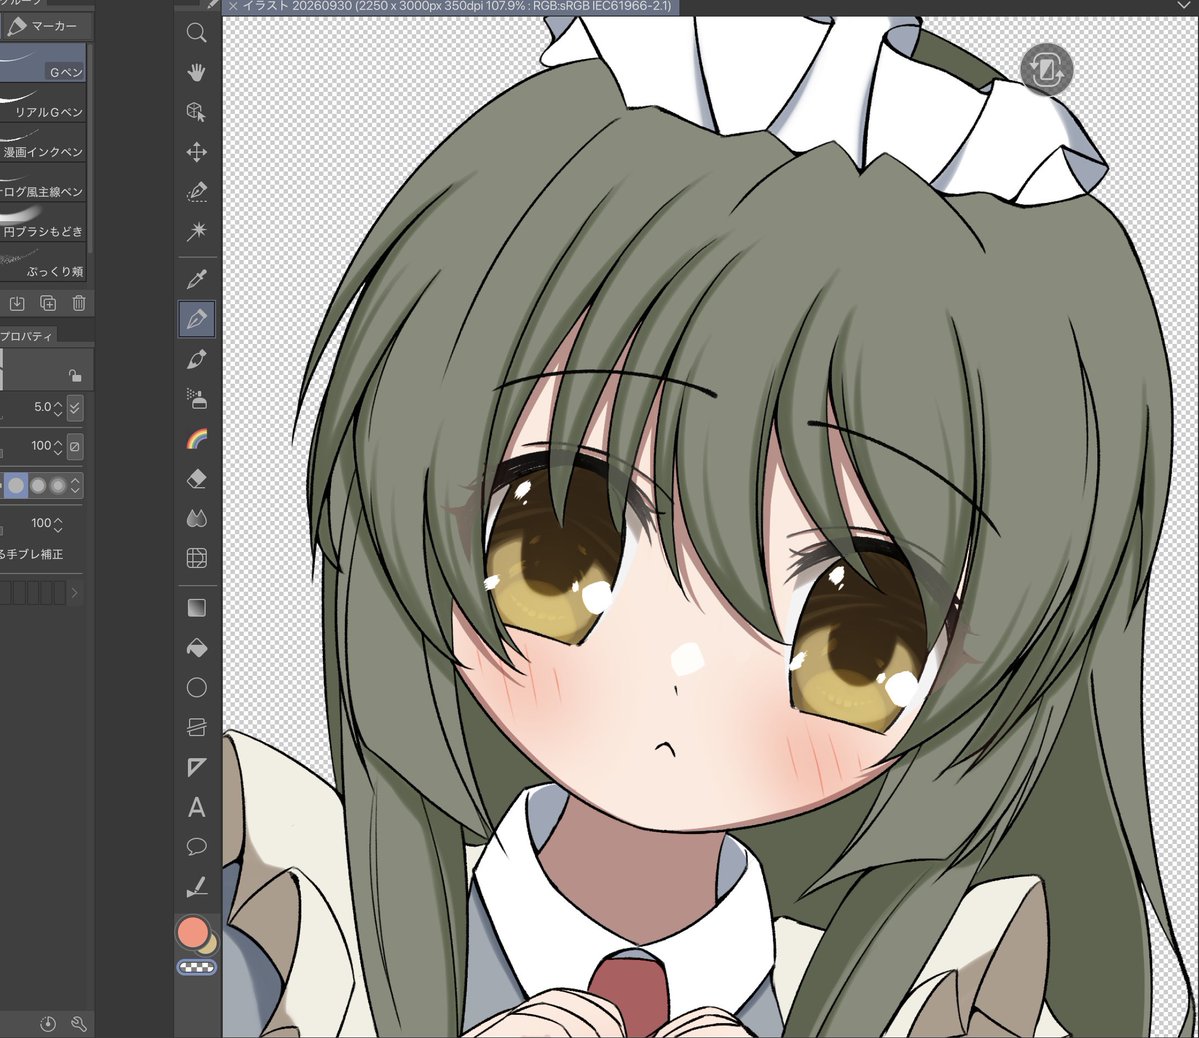Viewport: 1199px width, 1038px height.
Task: Expand canvas tab chevron at top right
Action: pos(1184,6)
